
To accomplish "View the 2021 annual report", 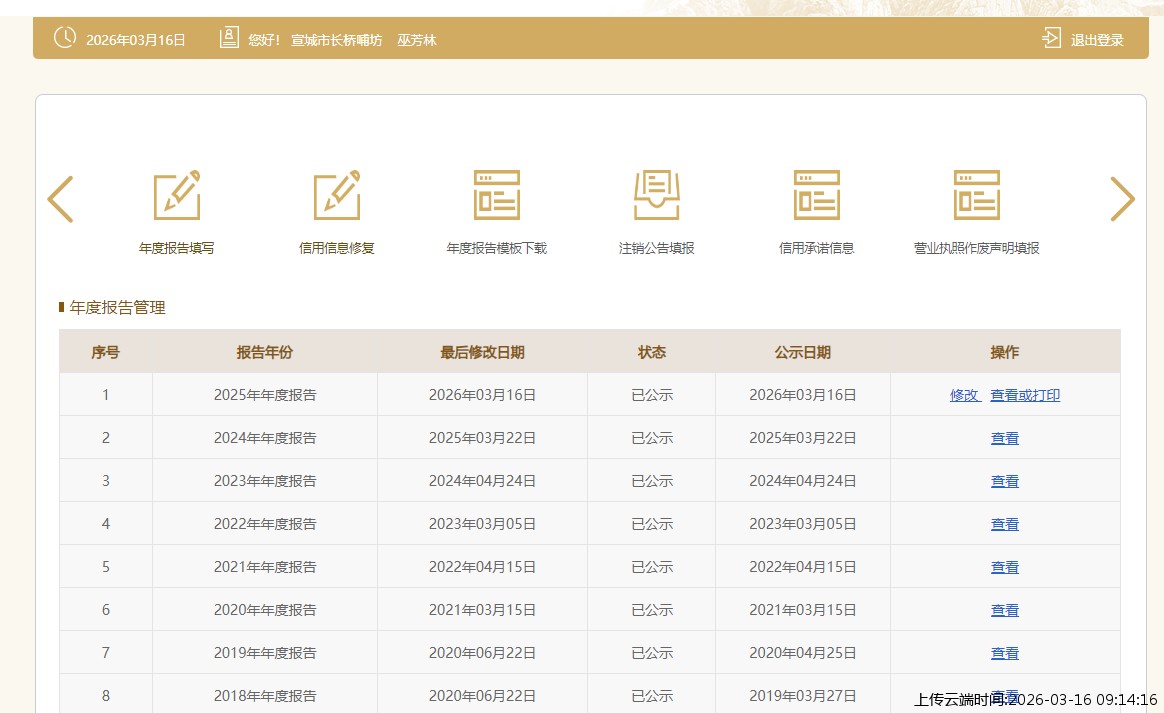I will (1005, 567).
